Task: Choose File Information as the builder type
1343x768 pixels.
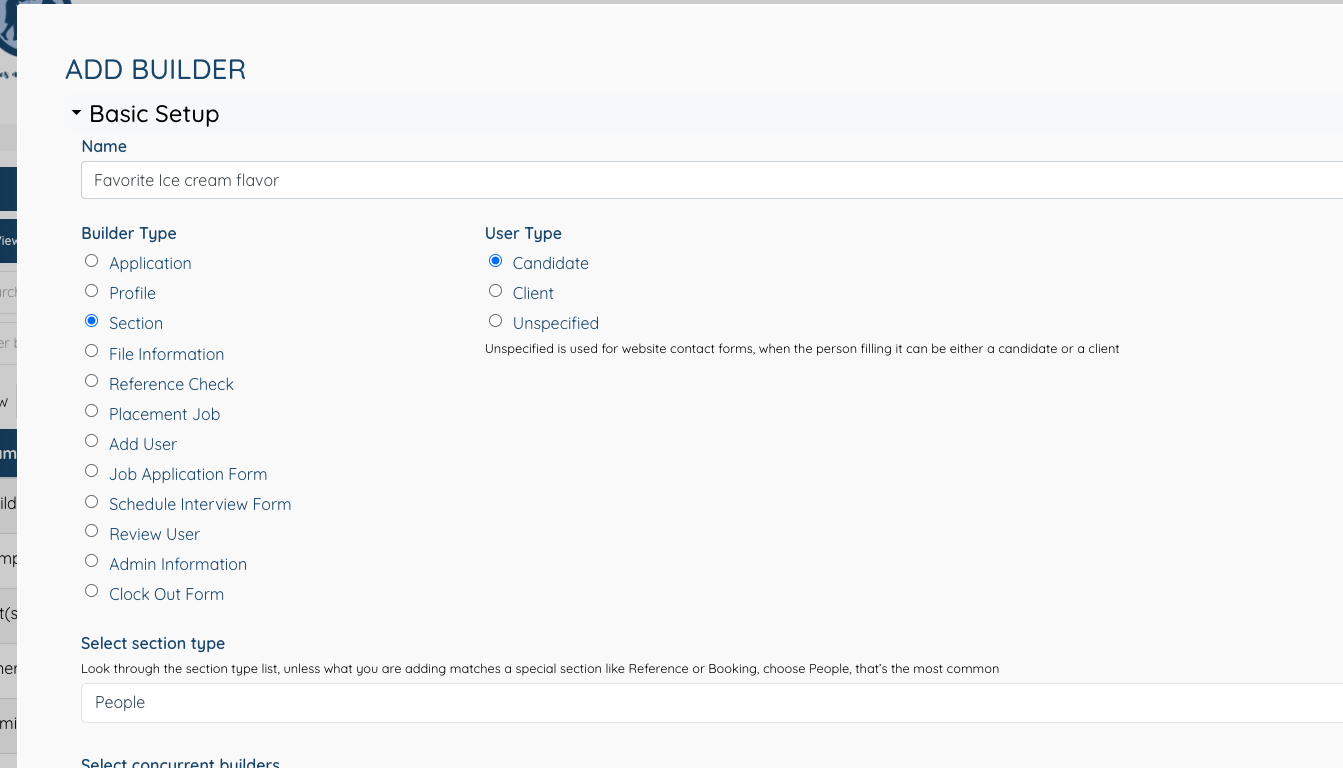Action: pos(91,350)
